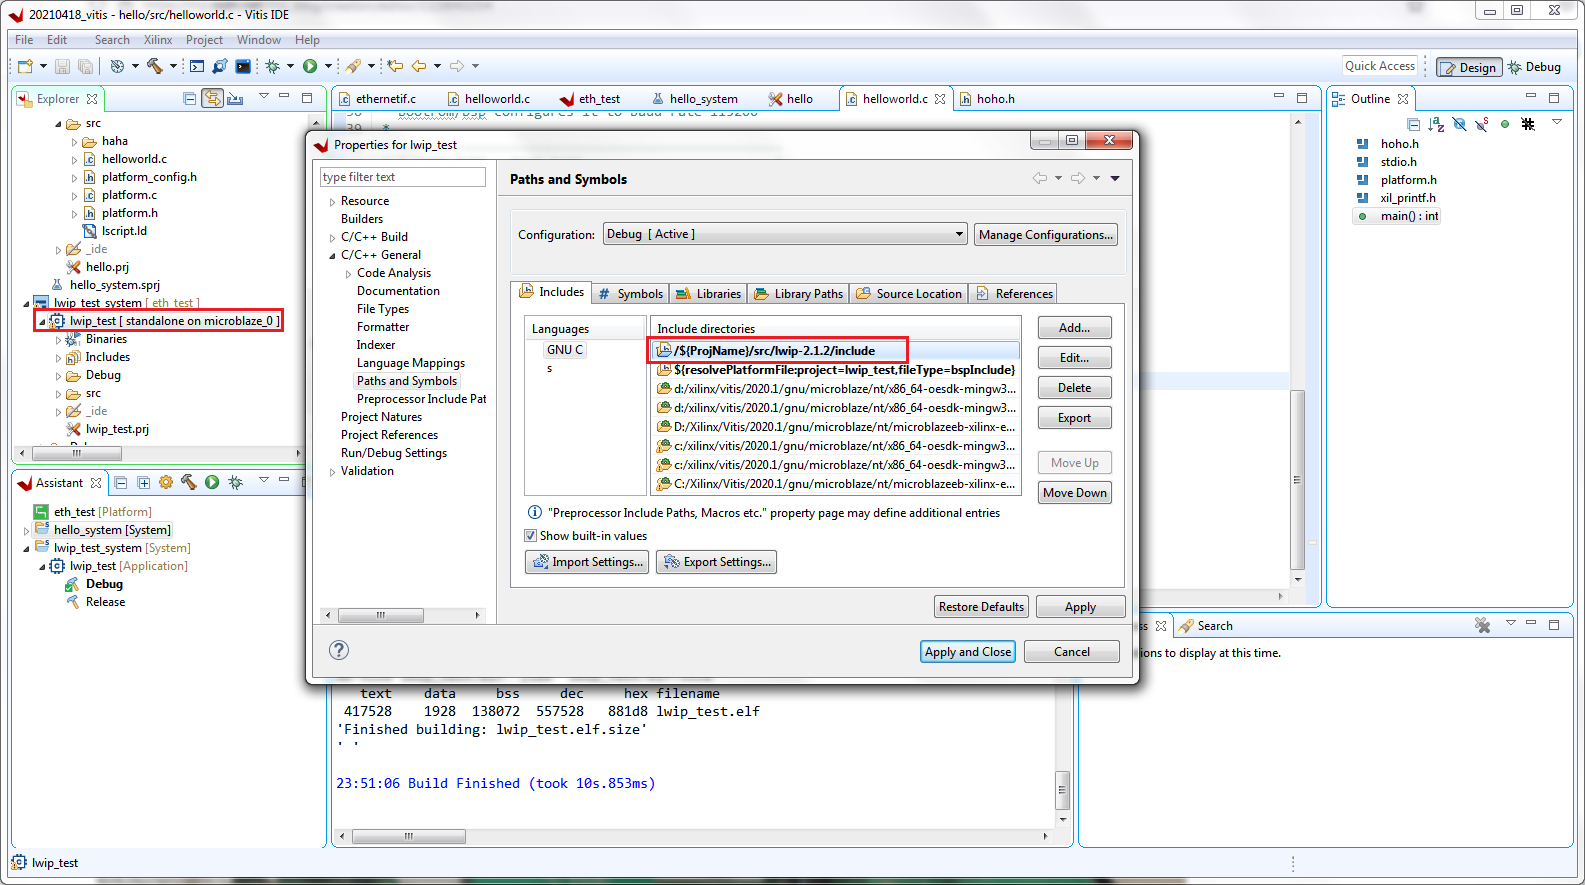The height and width of the screenshot is (885, 1585).
Task: Toggle Hide Static Members in Outline
Action: coord(1482,124)
